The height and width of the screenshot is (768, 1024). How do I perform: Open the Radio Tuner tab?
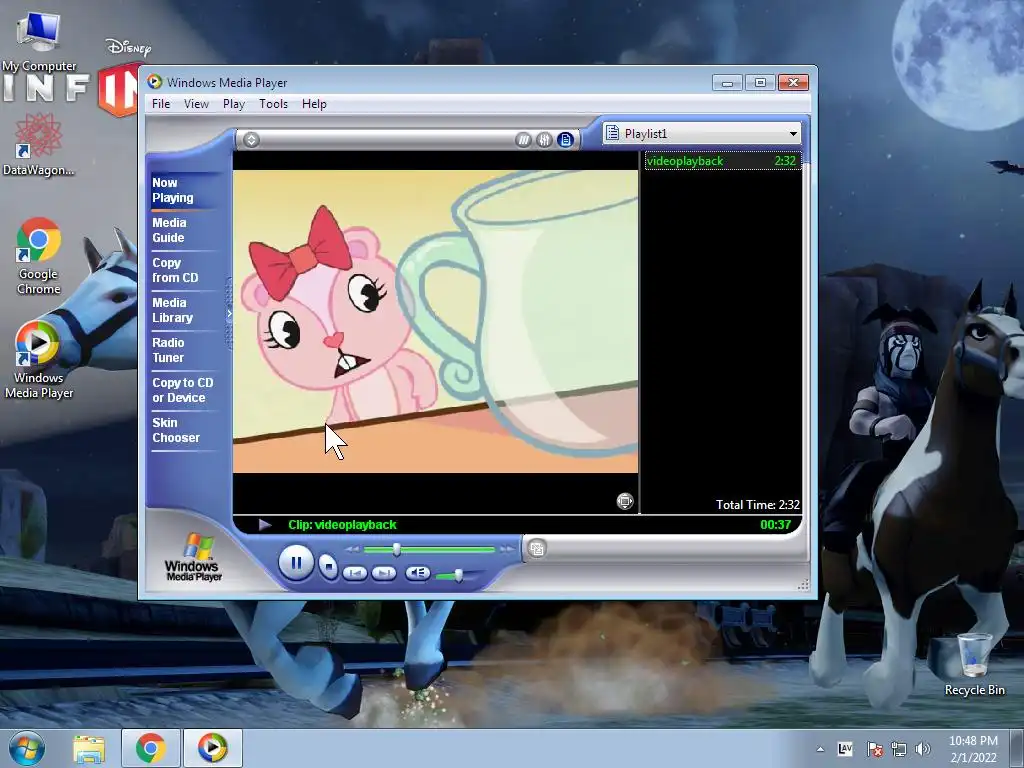[x=182, y=350]
